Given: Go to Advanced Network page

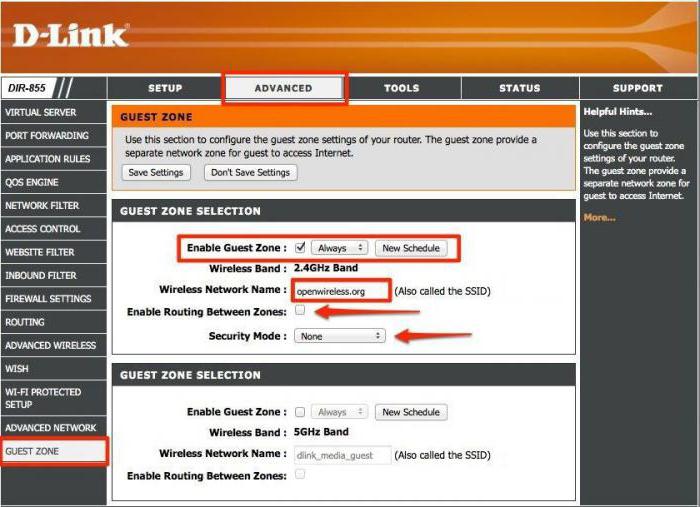Looking at the screenshot, I should [x=53, y=428].
